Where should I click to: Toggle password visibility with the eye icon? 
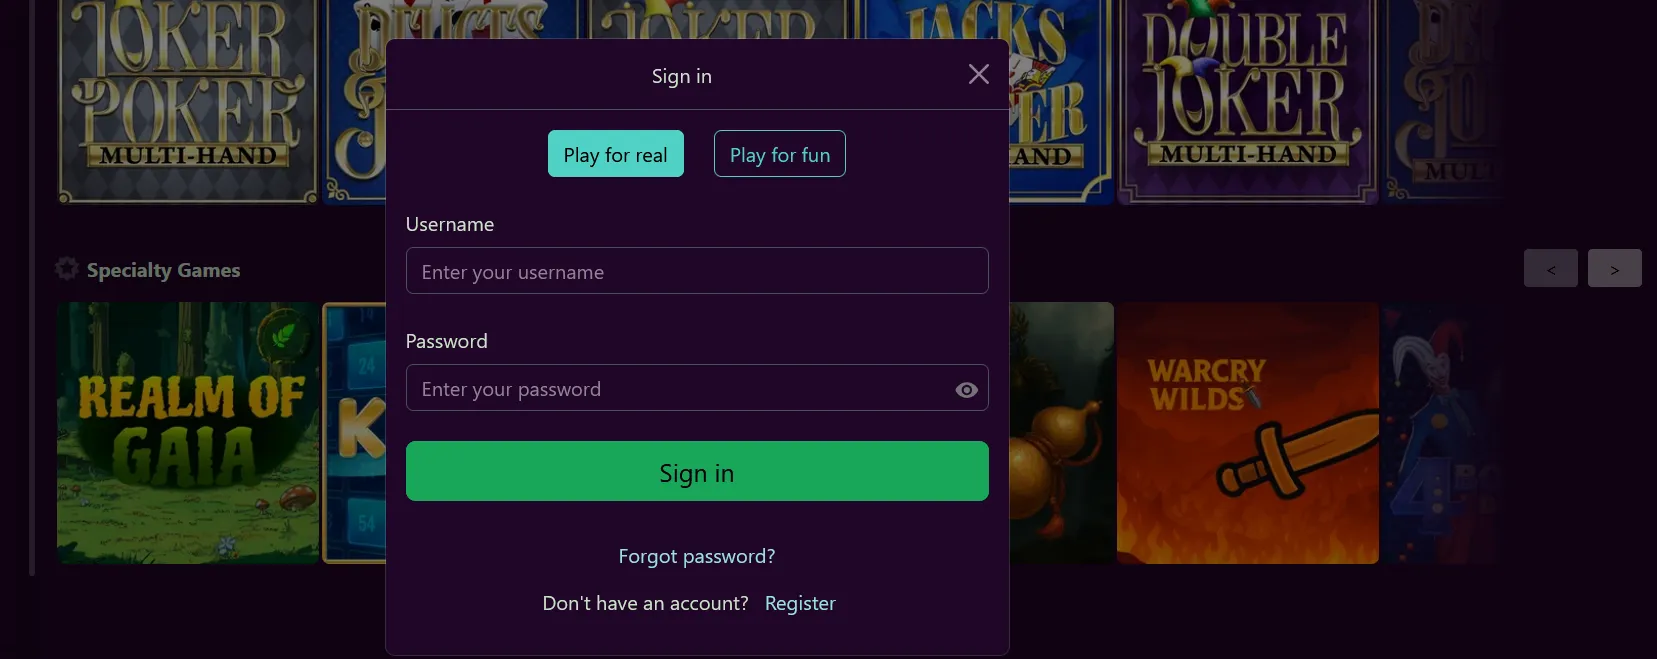(964, 389)
